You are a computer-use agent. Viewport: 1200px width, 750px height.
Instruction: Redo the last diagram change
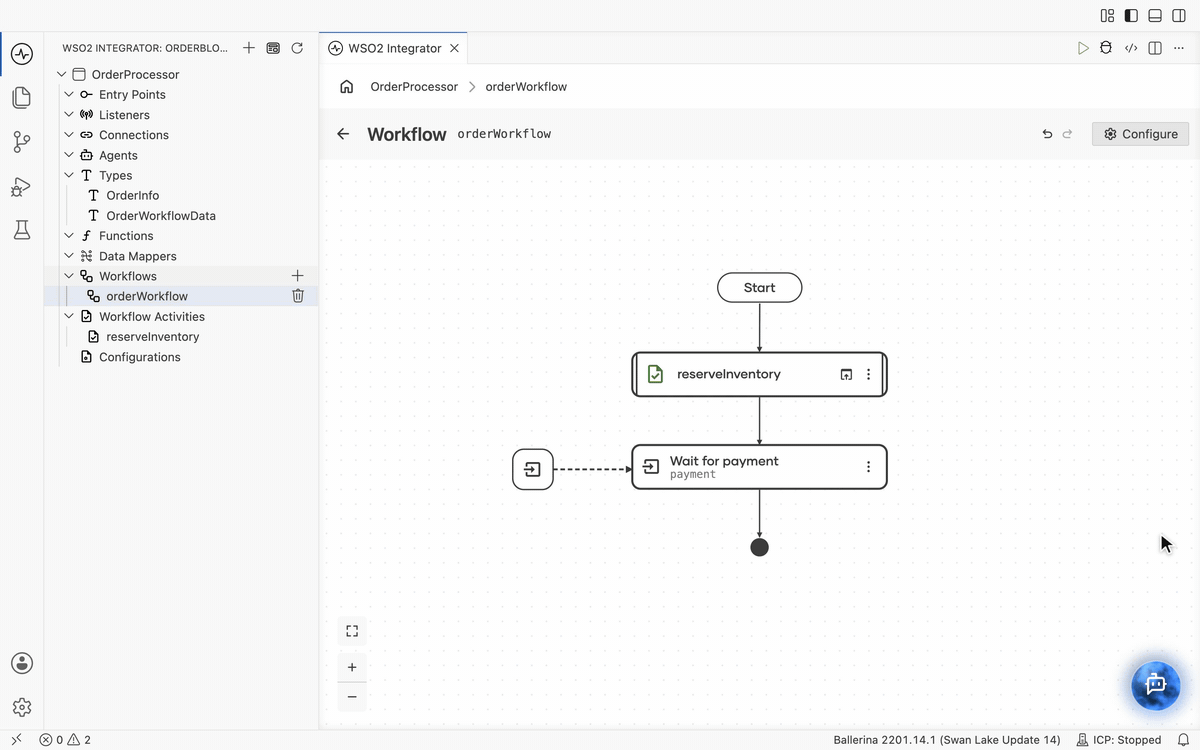pos(1067,134)
